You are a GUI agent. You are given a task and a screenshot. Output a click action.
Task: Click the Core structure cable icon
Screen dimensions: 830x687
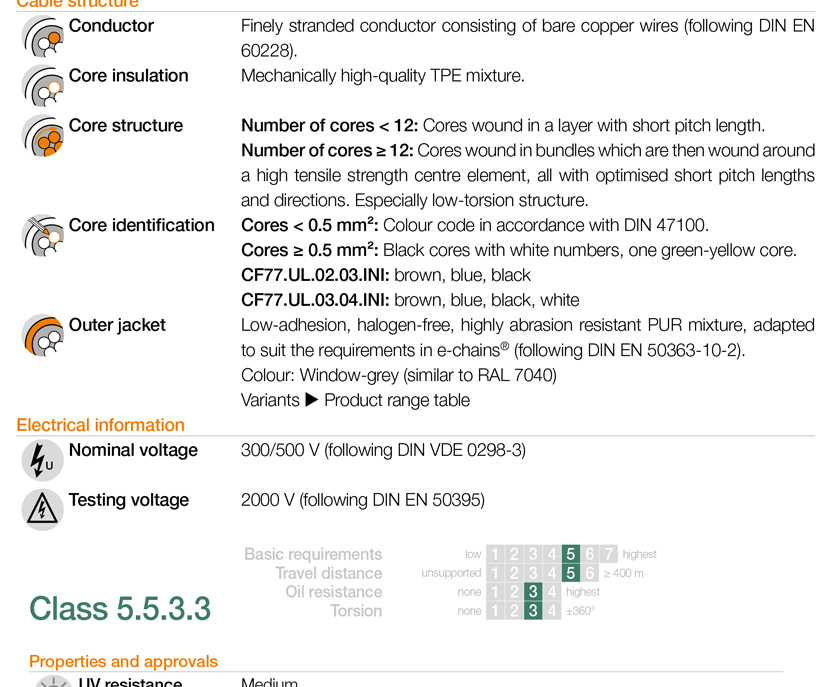[x=43, y=135]
